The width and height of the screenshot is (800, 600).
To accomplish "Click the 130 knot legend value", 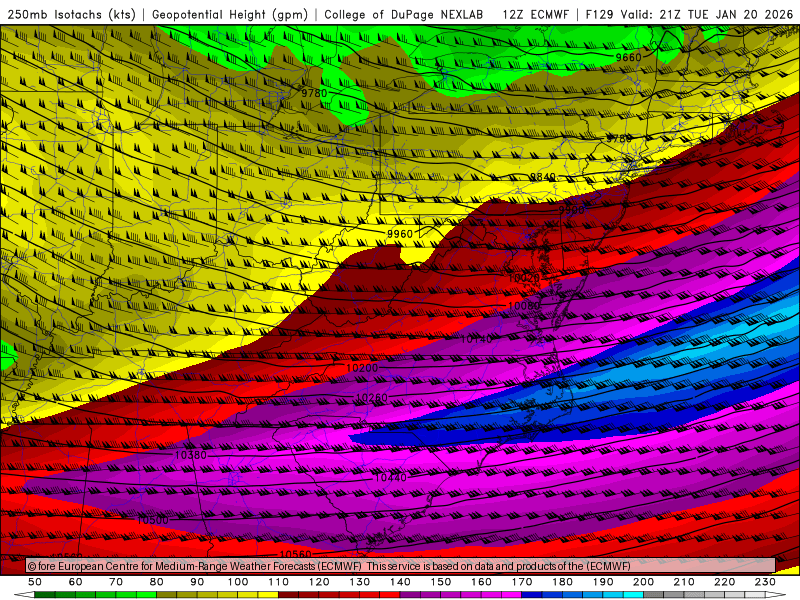I will [360, 582].
